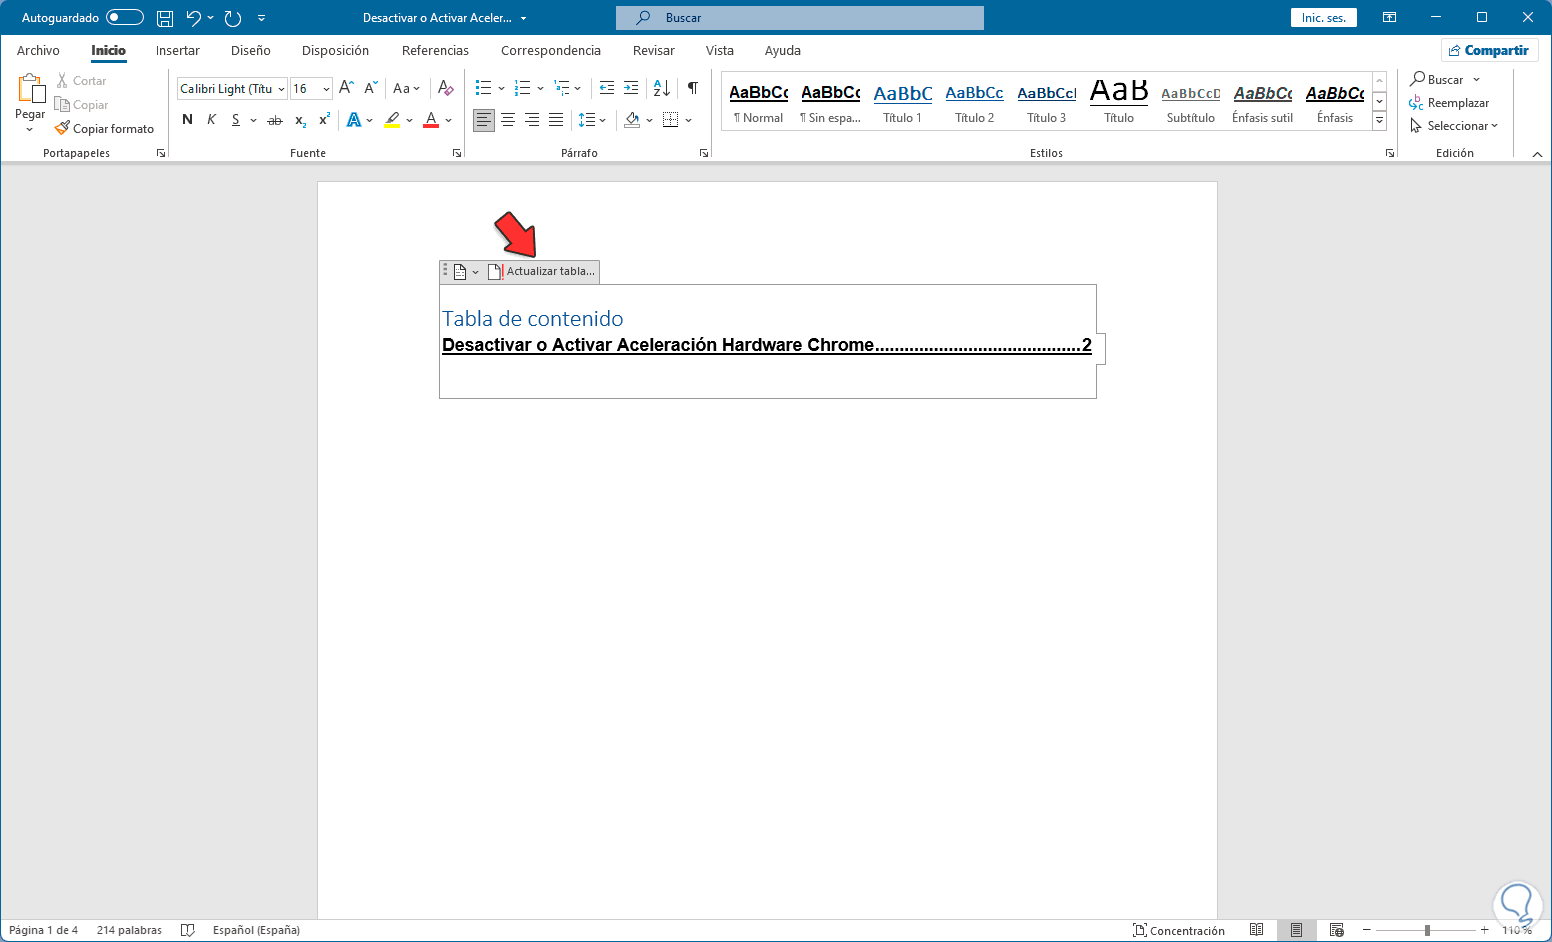Zoom out with the minus icon
Viewport: 1552px width, 942px height.
pos(1367,930)
